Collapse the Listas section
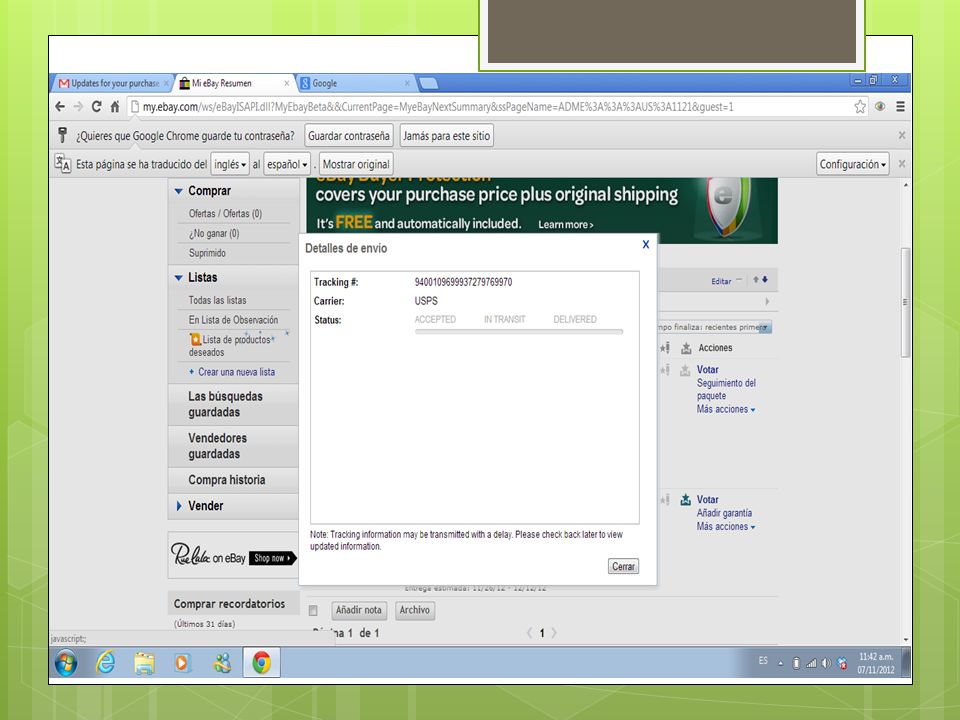The image size is (960, 720). point(178,277)
